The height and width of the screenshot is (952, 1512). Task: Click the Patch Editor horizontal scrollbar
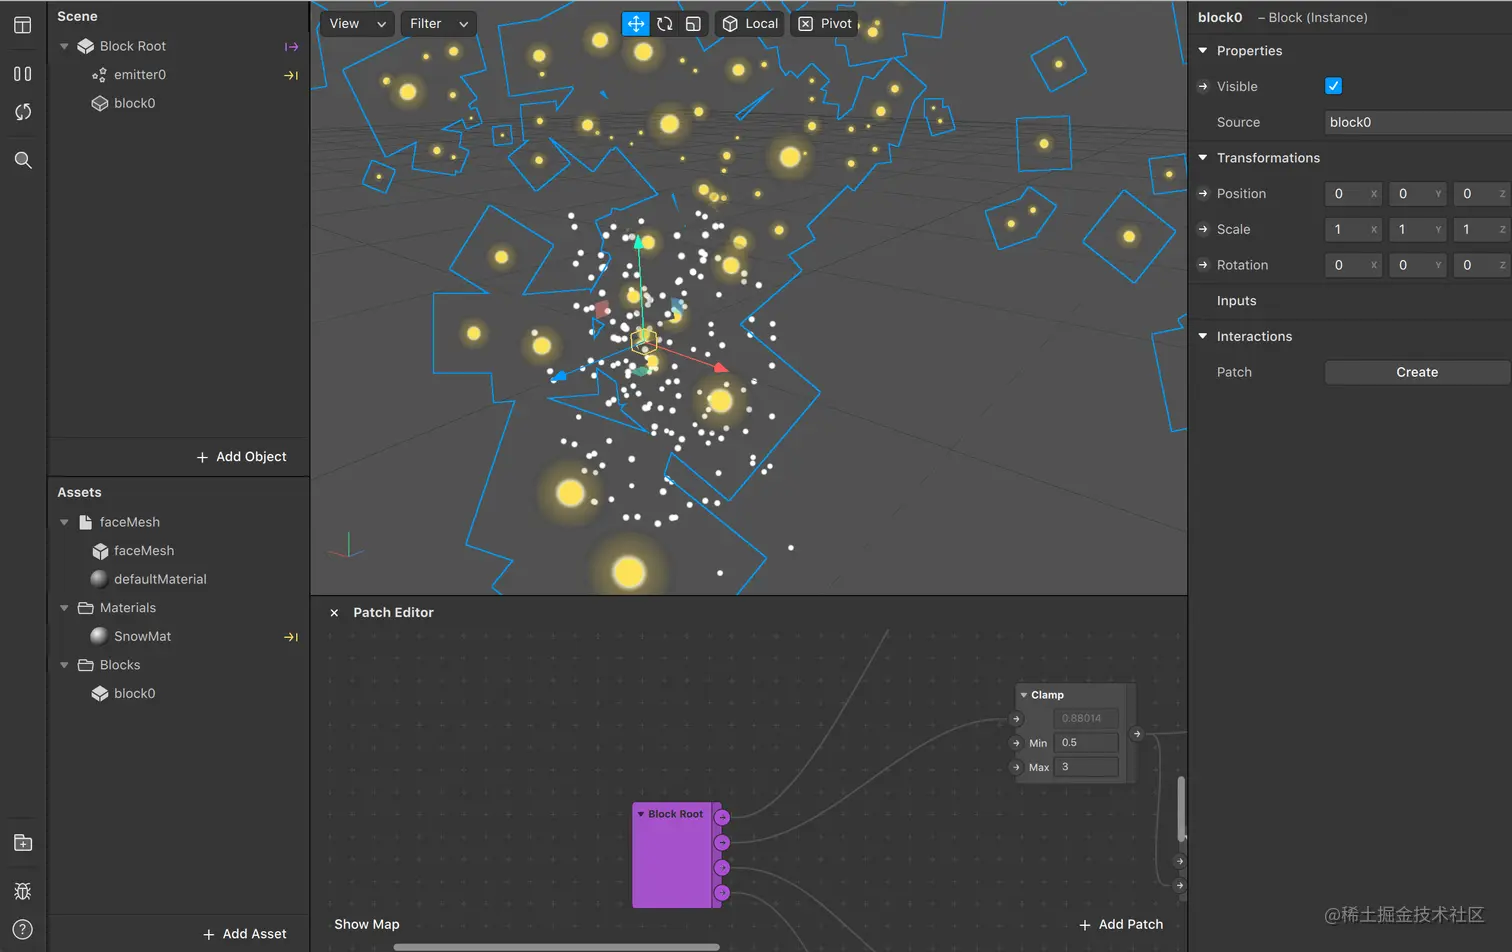click(x=556, y=947)
